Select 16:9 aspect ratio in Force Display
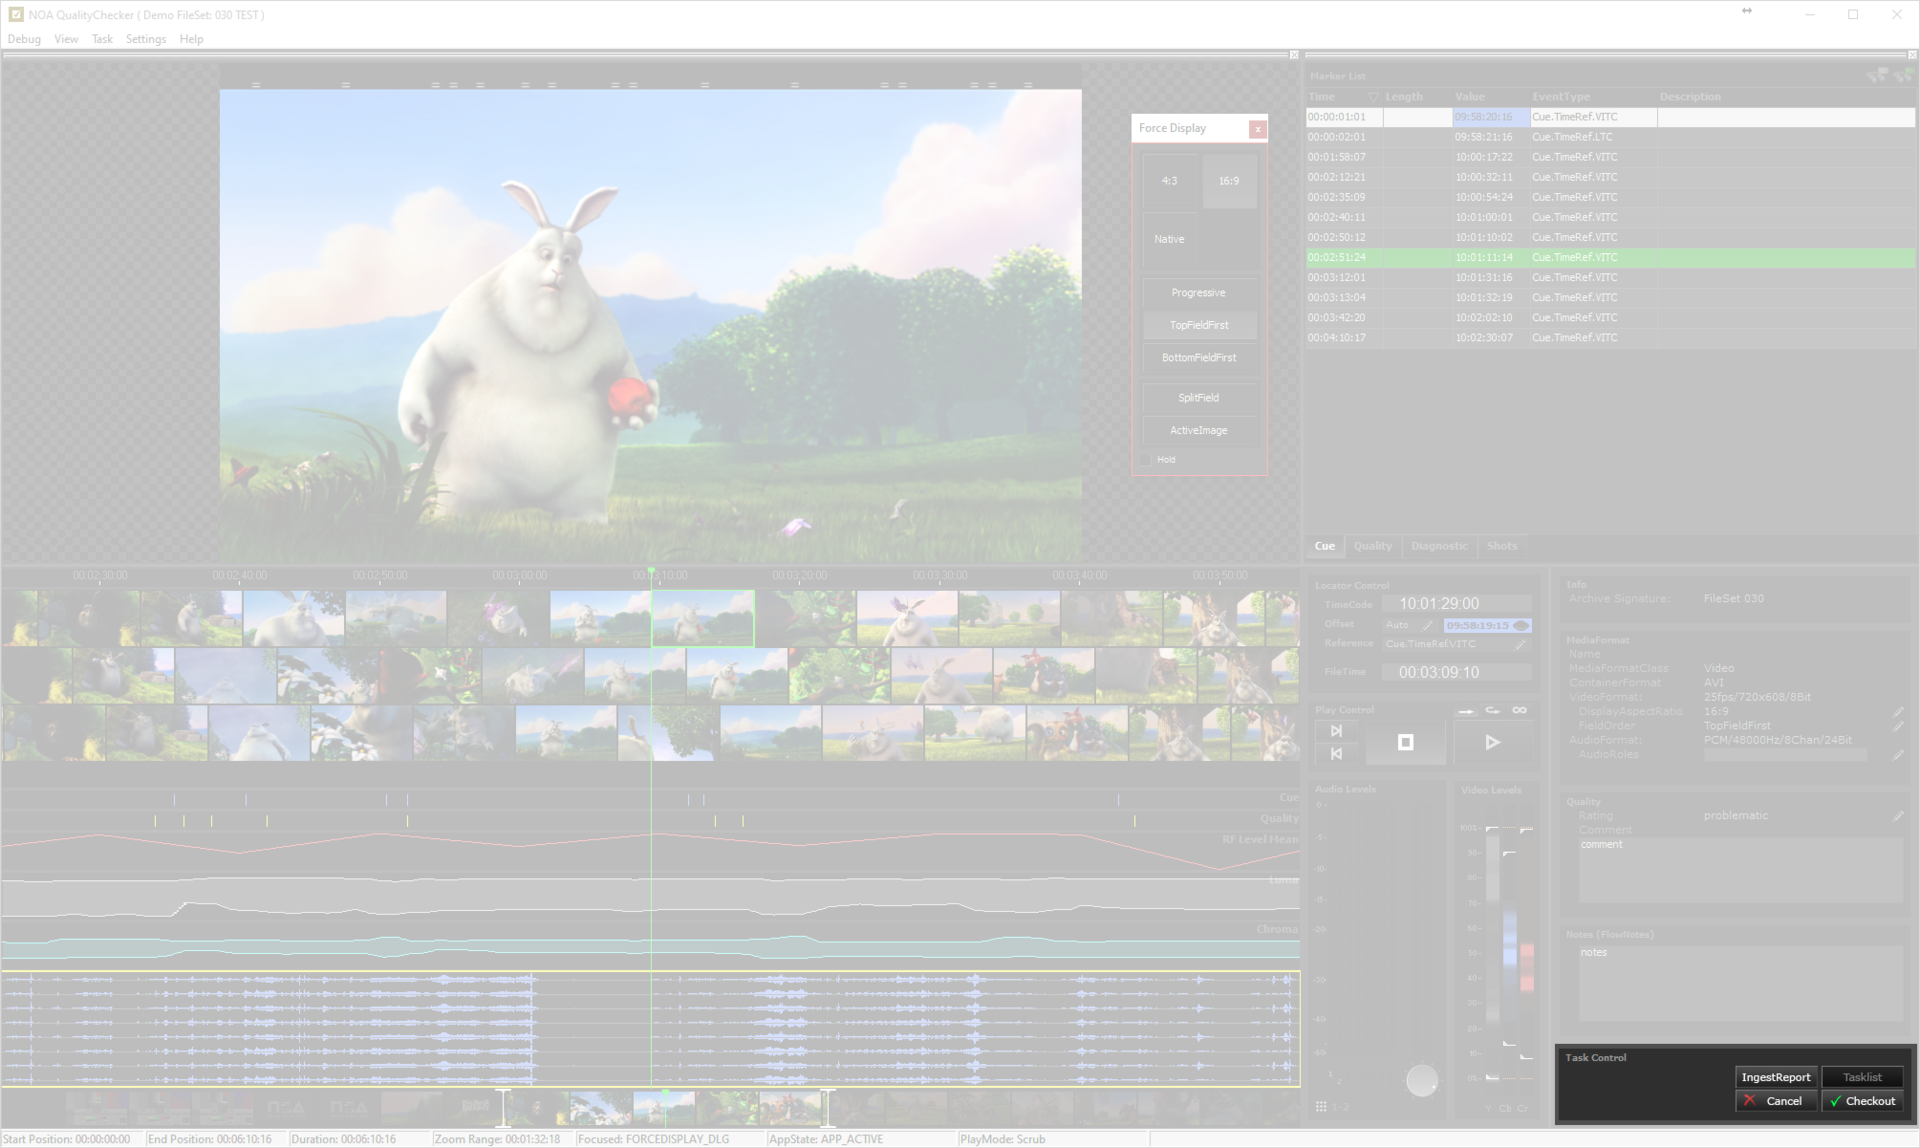Viewport: 1920px width, 1148px height. [1229, 181]
